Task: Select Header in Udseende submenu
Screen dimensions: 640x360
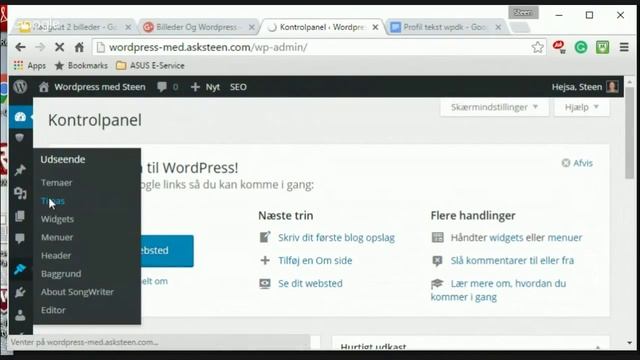Action: (56, 256)
